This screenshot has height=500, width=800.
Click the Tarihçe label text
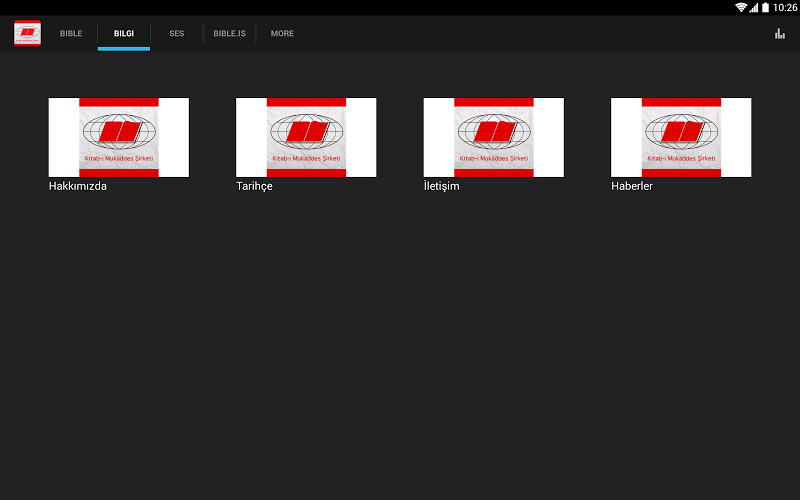pyautogui.click(x=254, y=187)
